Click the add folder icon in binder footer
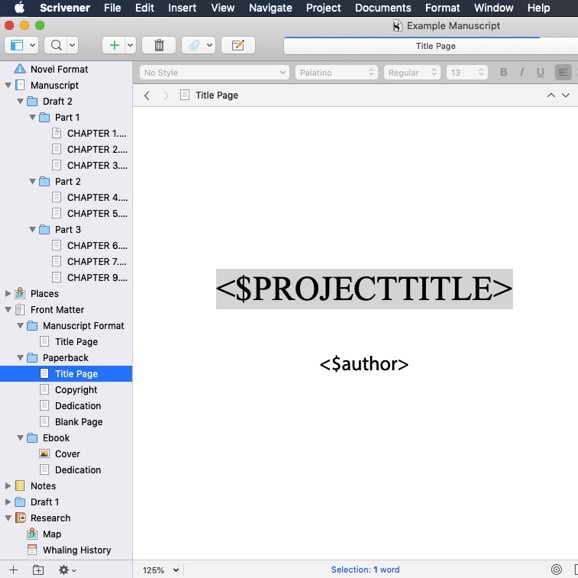This screenshot has height=578, width=578. click(x=38, y=570)
